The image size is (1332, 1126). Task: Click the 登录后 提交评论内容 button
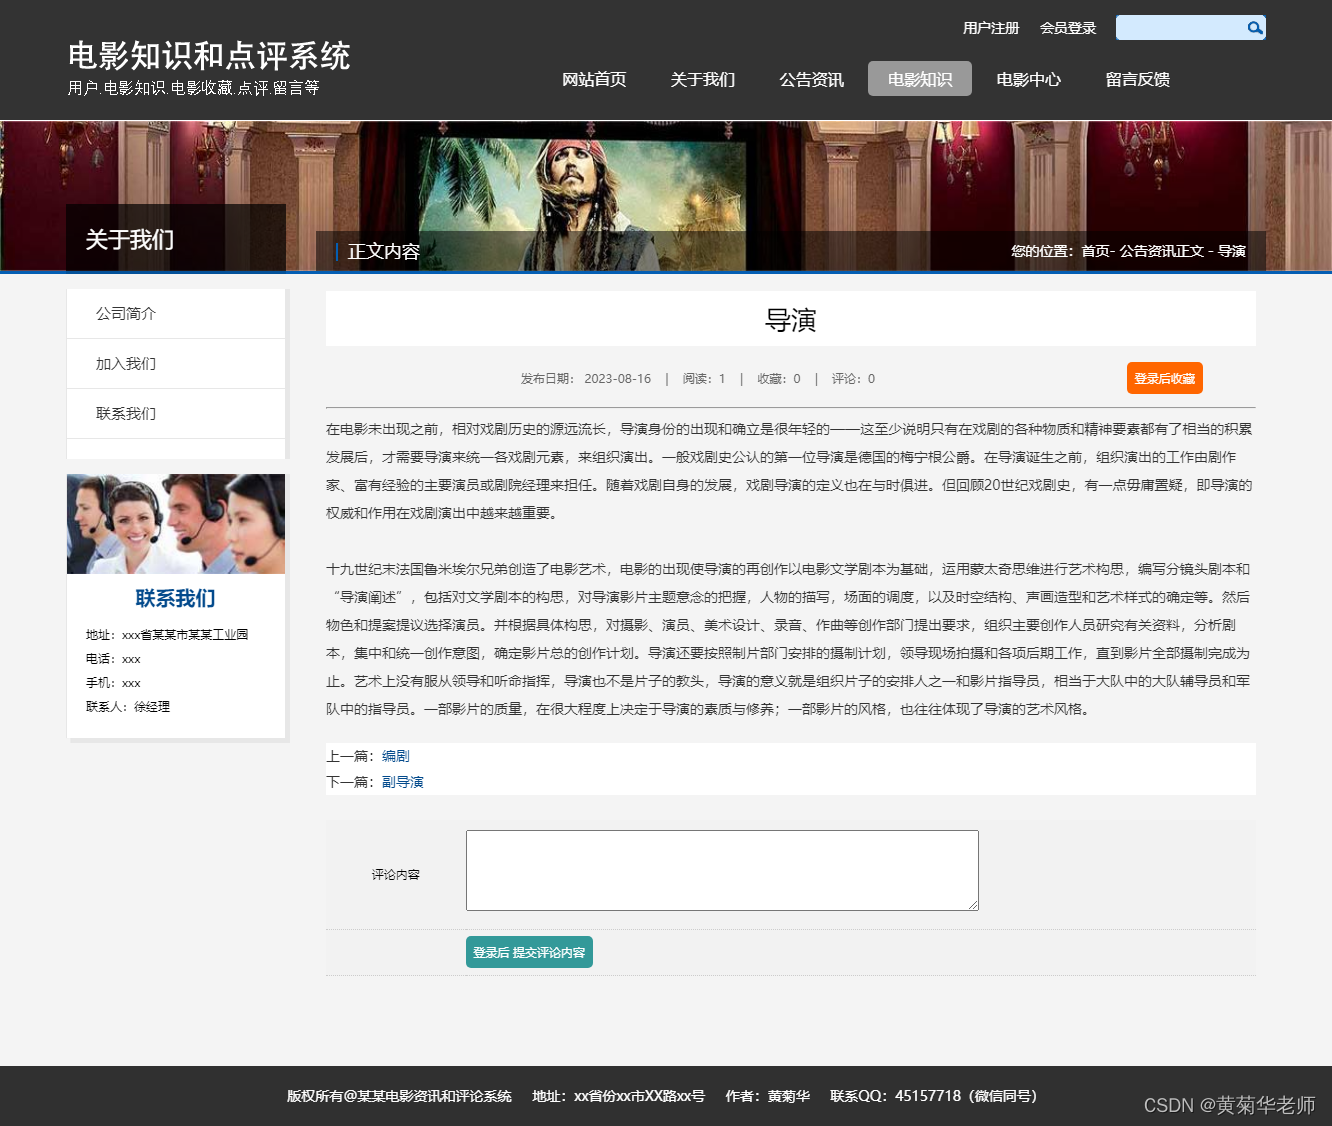coord(529,952)
